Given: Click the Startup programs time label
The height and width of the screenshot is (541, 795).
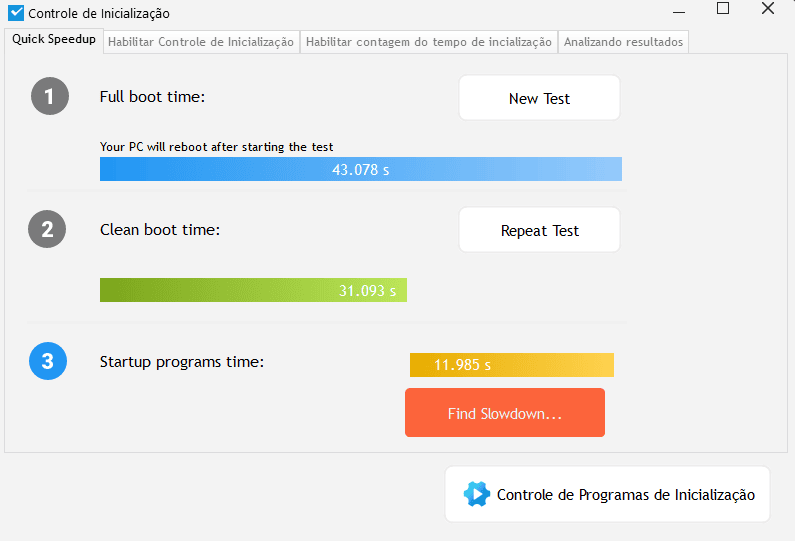Looking at the screenshot, I should (x=182, y=362).
